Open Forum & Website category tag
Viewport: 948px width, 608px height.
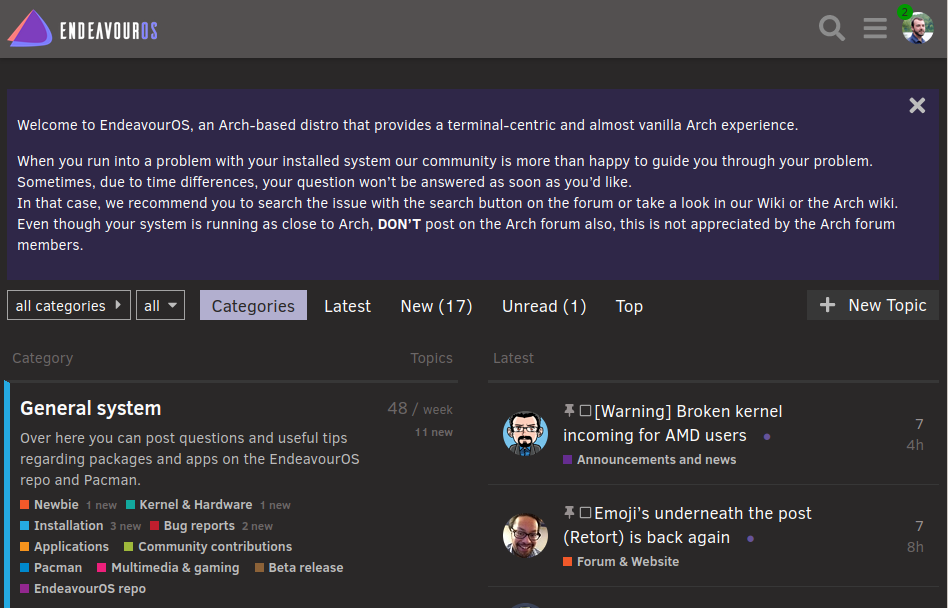(621, 561)
